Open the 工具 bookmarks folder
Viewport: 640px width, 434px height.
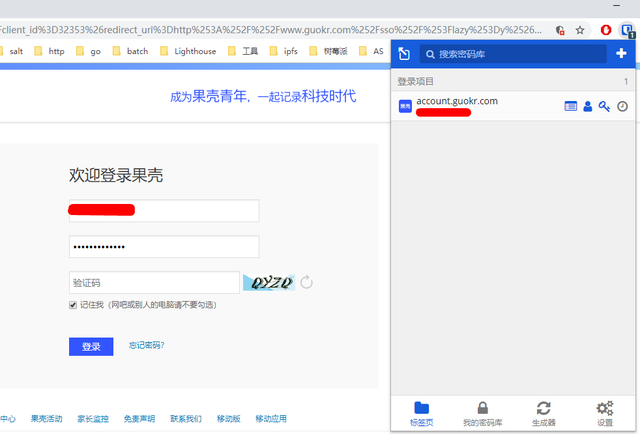[x=243, y=51]
